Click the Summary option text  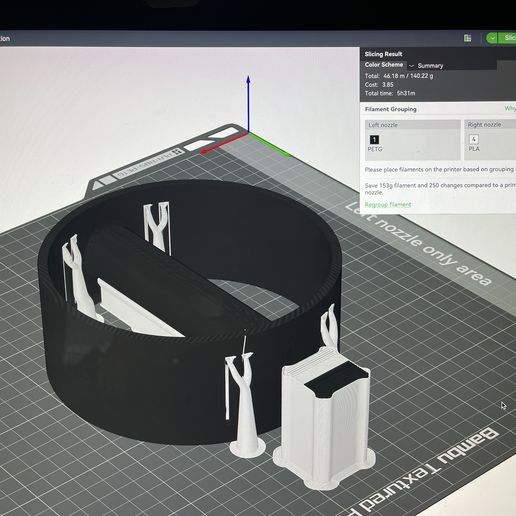[430, 66]
